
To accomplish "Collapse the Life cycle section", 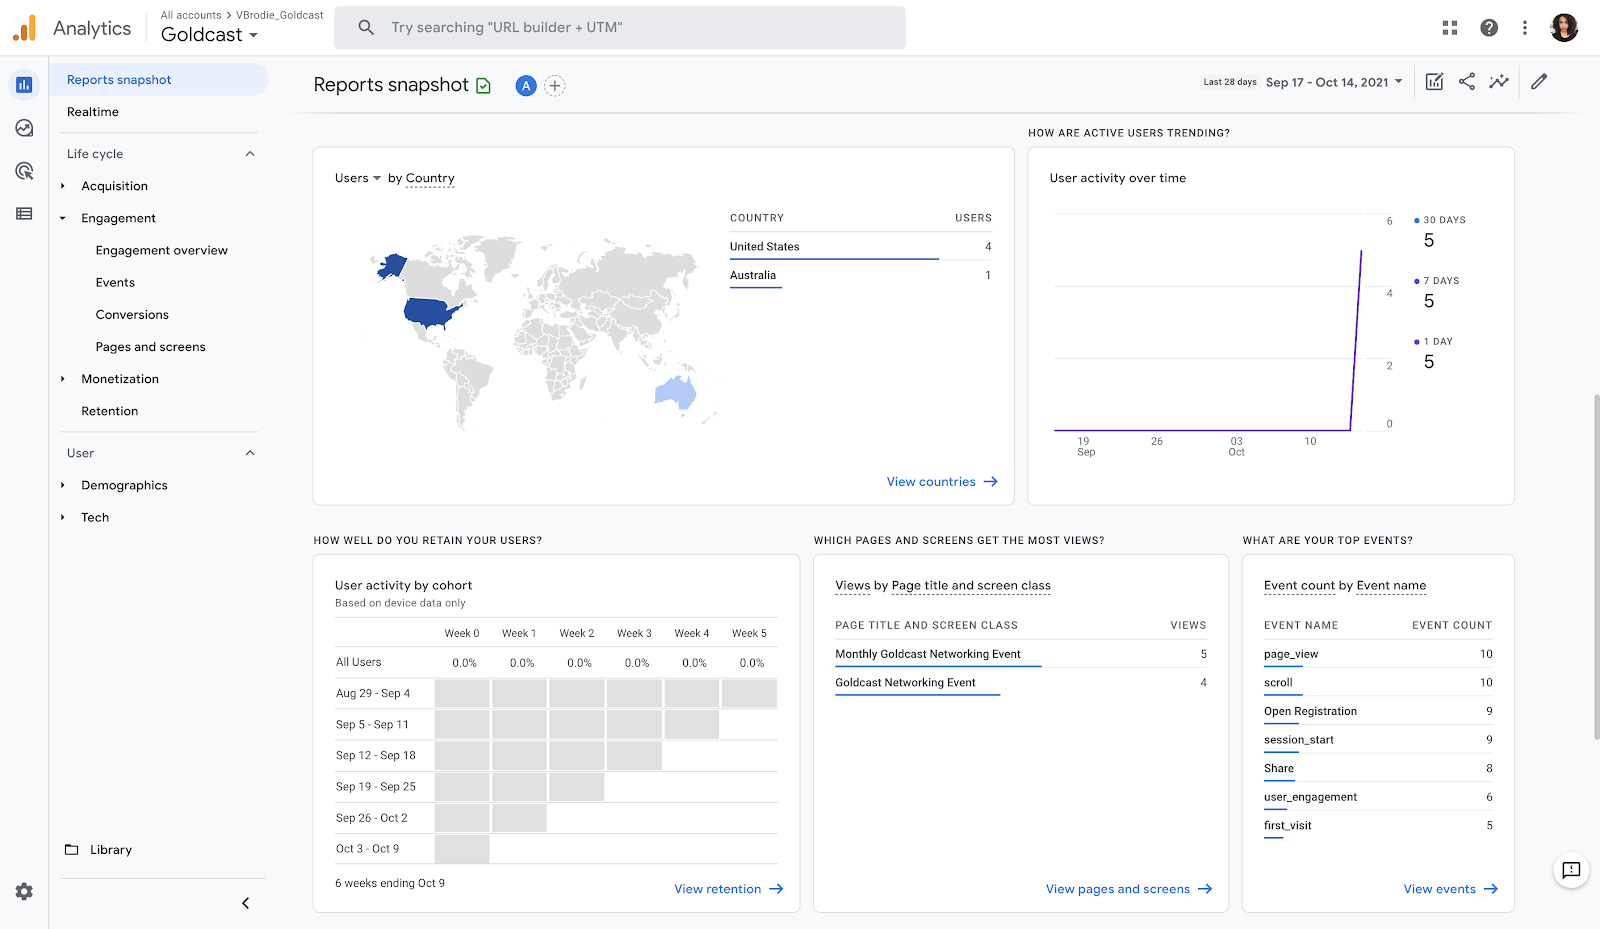I will (250, 154).
